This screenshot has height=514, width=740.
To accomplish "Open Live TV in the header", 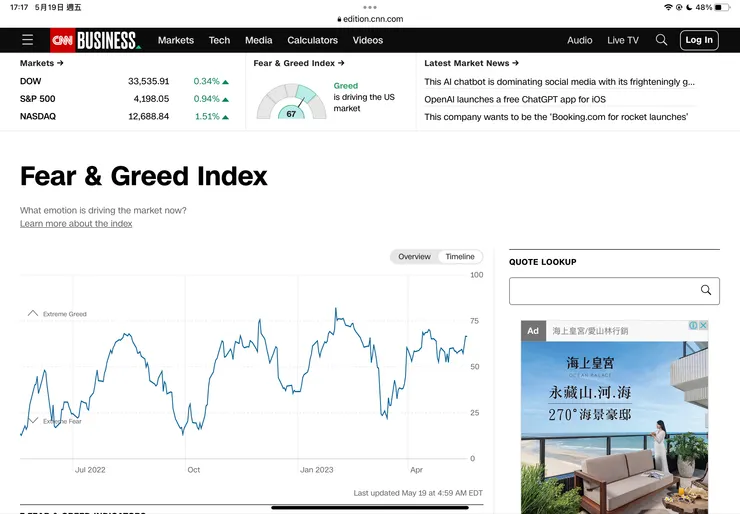I will pyautogui.click(x=623, y=40).
